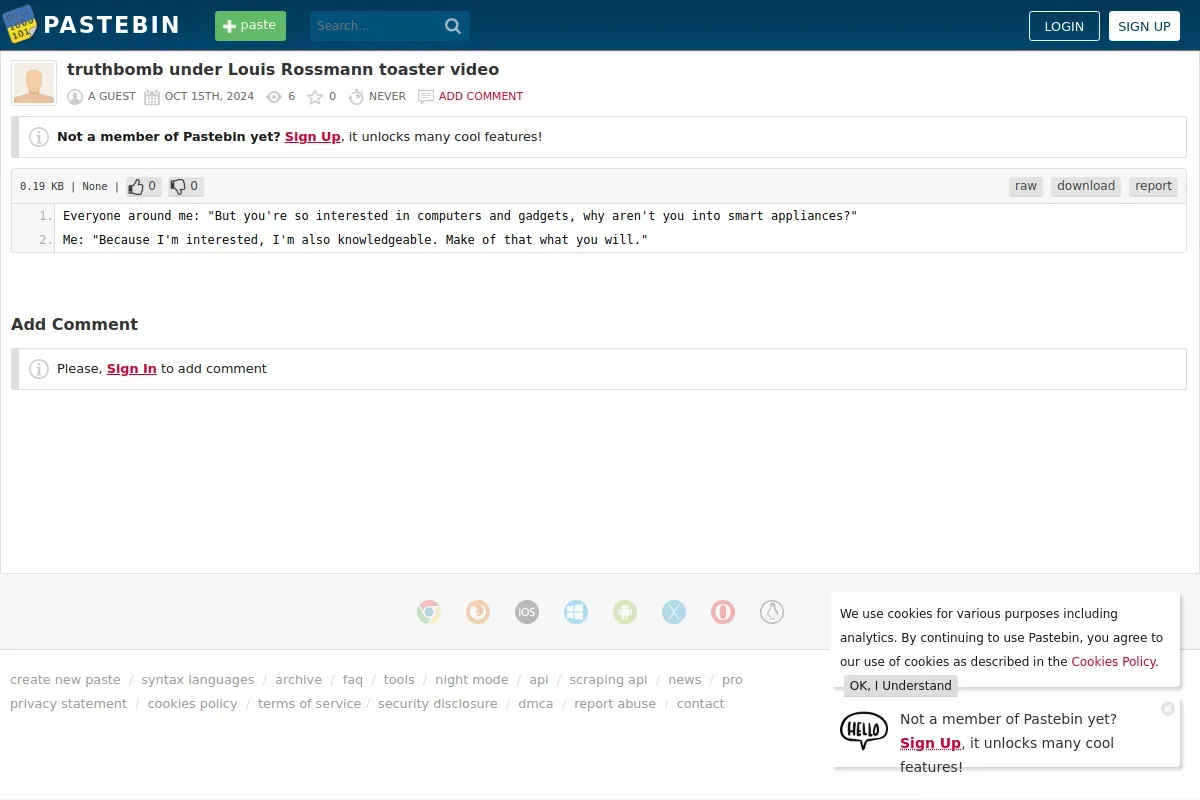1200x800 pixels.
Task: Click the LOGIN button
Action: point(1064,26)
